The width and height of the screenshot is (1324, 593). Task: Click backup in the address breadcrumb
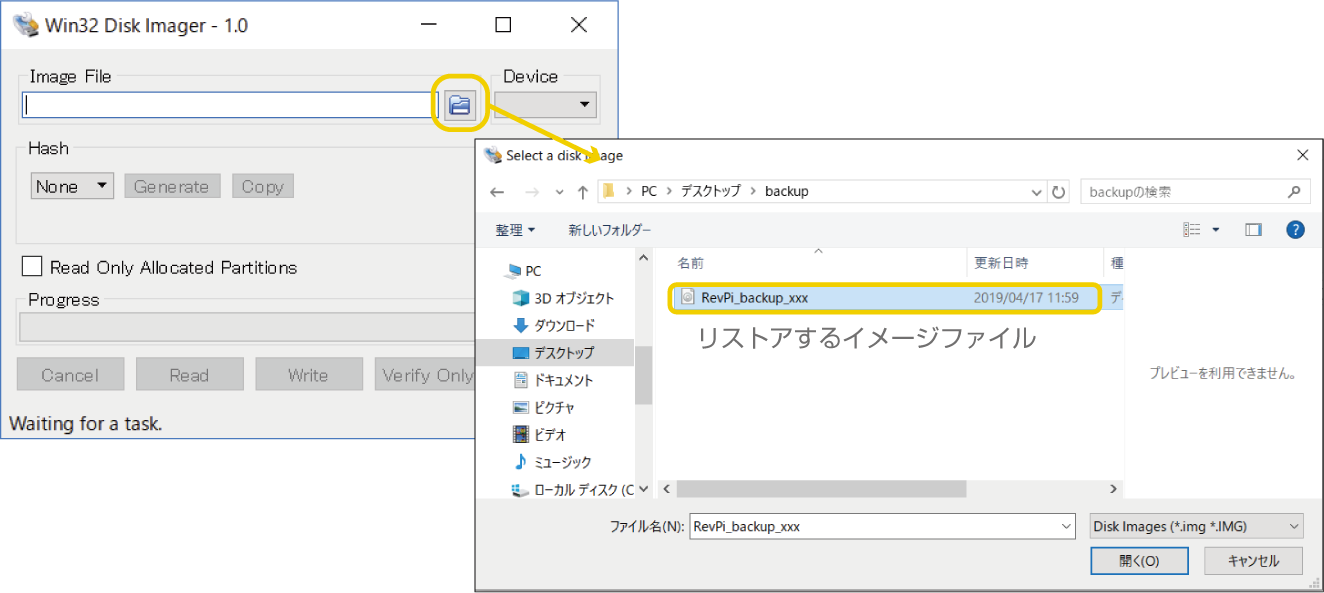[x=787, y=191]
